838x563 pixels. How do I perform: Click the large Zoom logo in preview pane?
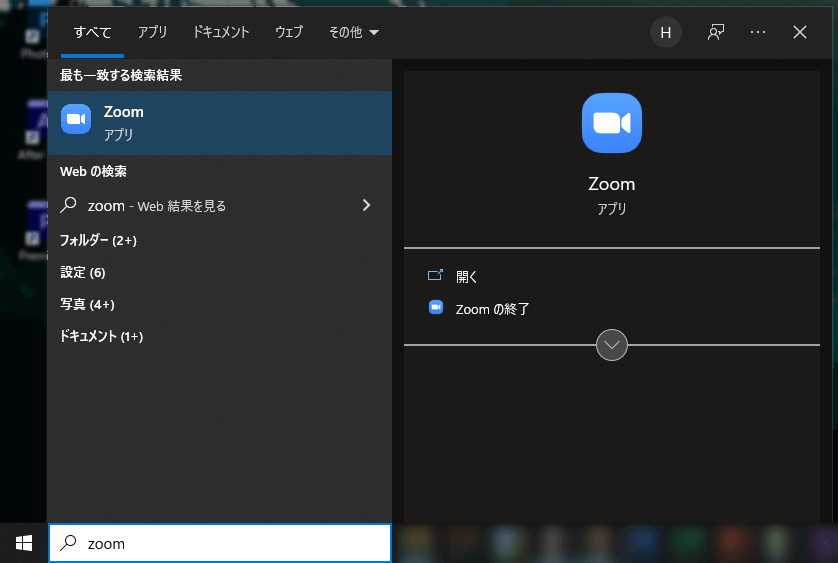pyautogui.click(x=611, y=123)
